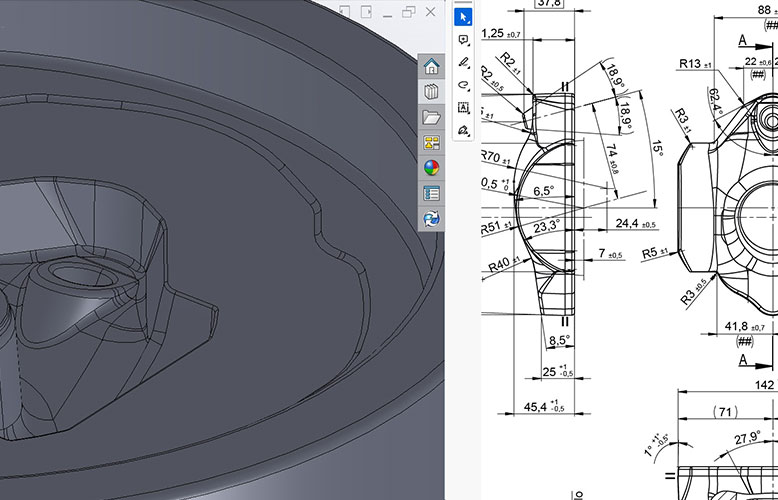Image resolution: width=778 pixels, height=500 pixels.
Task: Open the File Explorer folder tab
Action: click(431, 118)
